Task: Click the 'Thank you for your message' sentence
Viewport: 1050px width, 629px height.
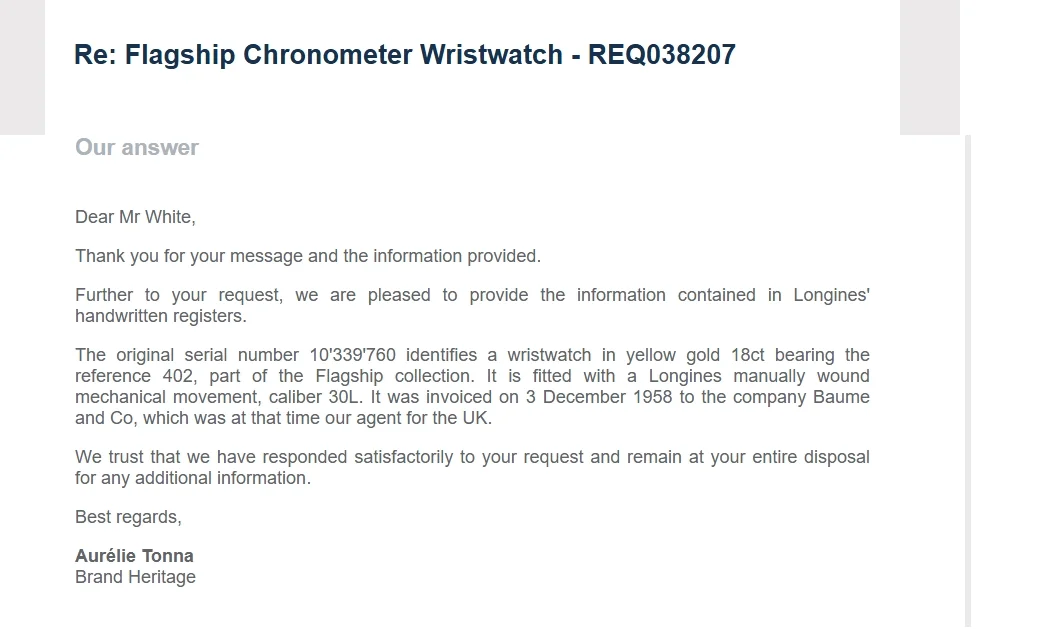Action: (x=308, y=256)
